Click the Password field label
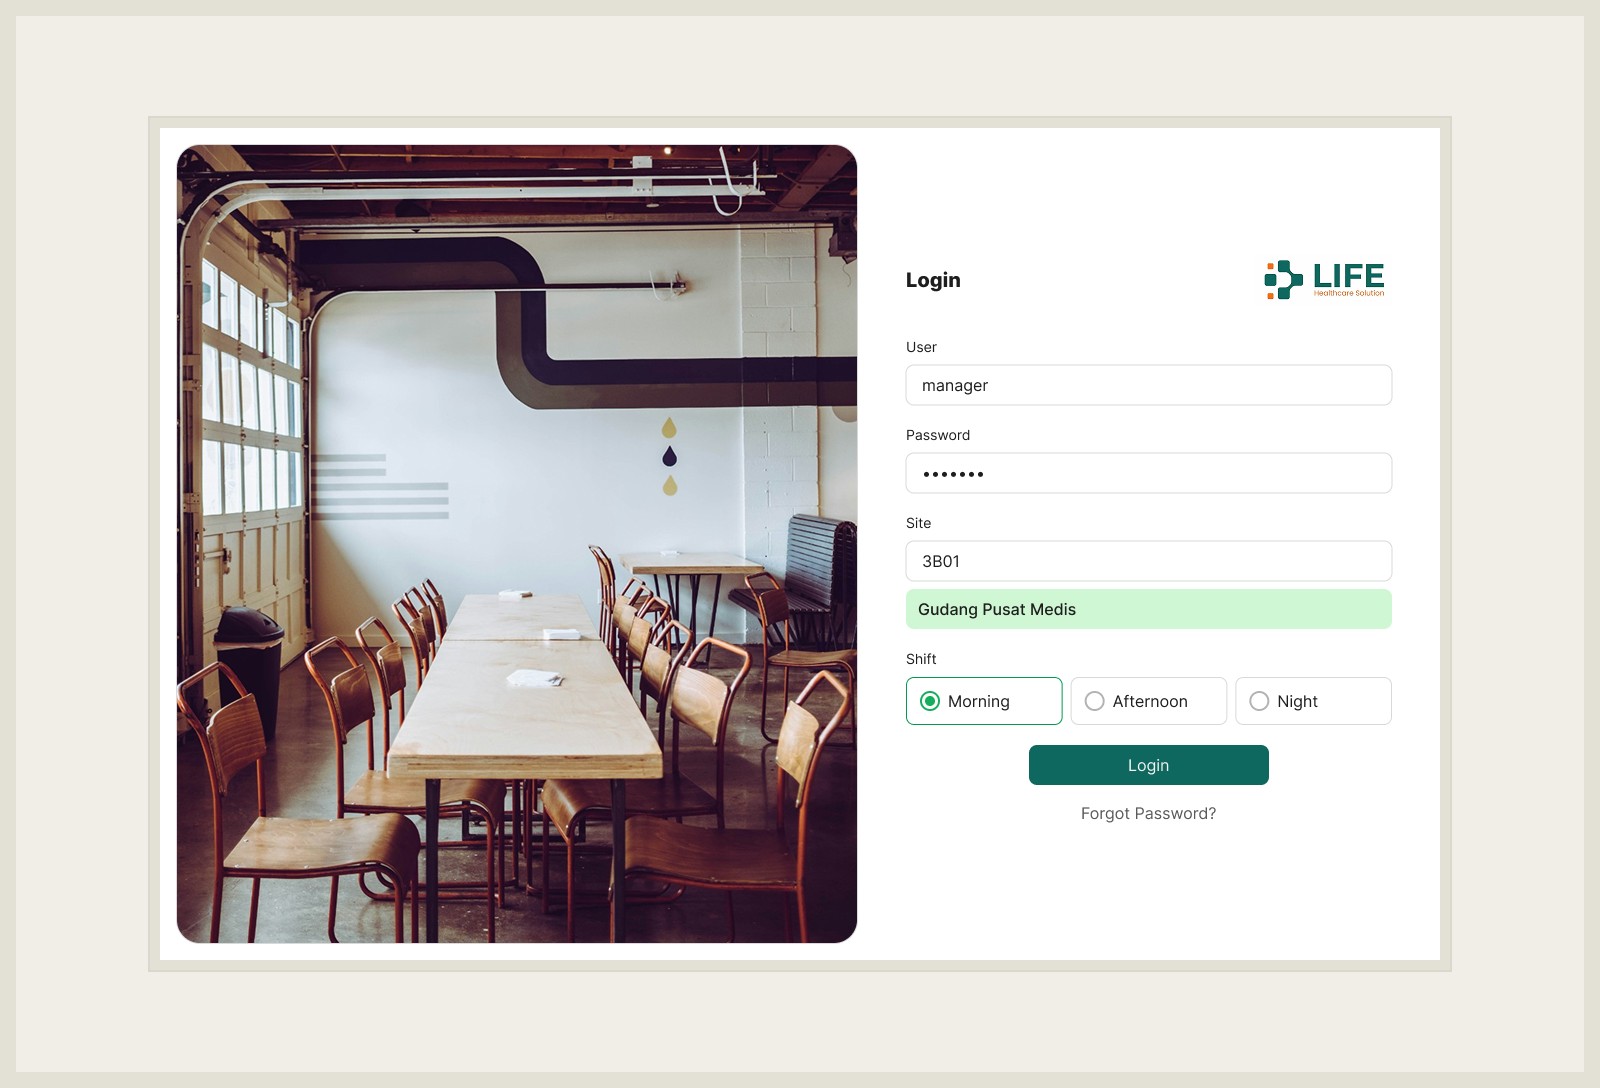This screenshot has height=1088, width=1600. pyautogui.click(x=938, y=435)
